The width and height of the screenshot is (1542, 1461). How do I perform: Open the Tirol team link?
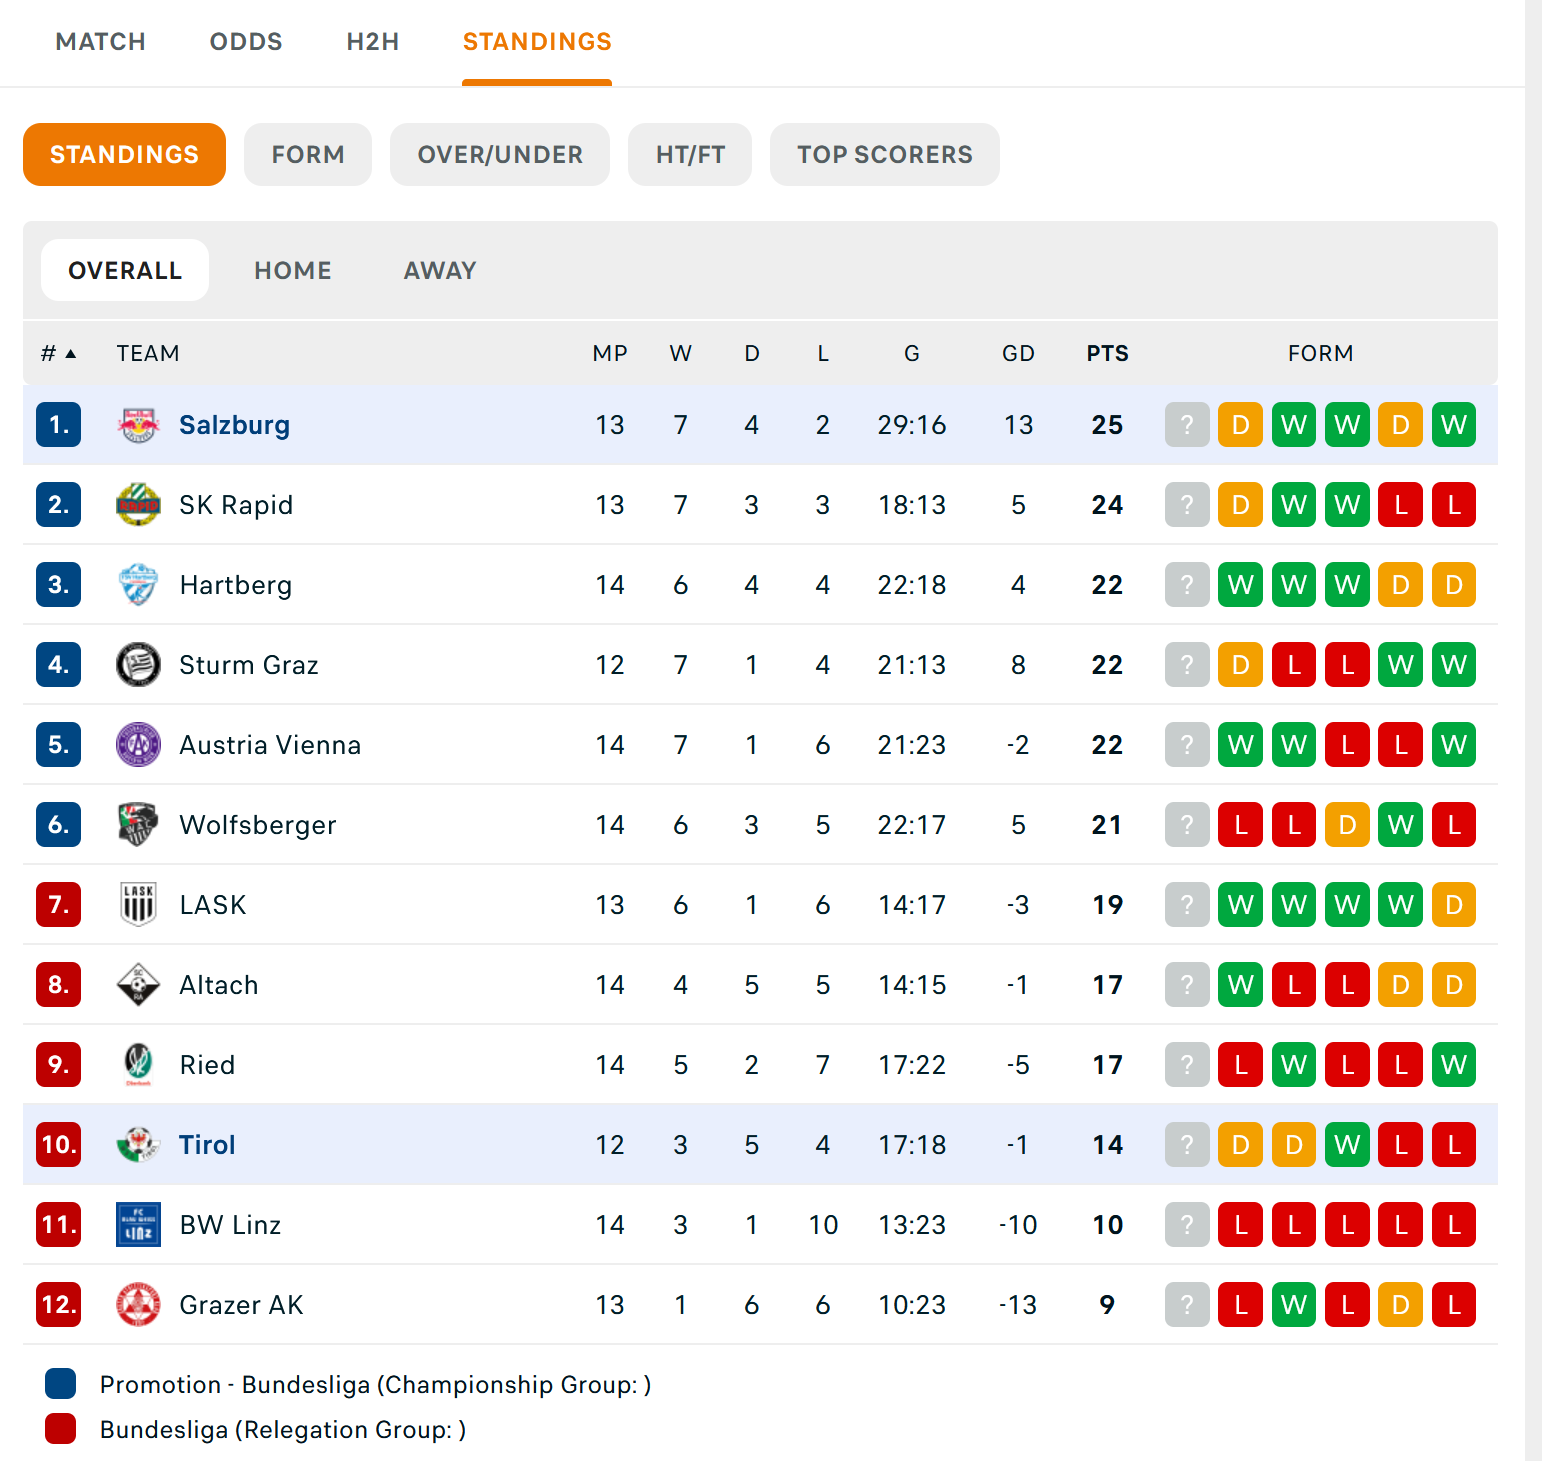(207, 1145)
